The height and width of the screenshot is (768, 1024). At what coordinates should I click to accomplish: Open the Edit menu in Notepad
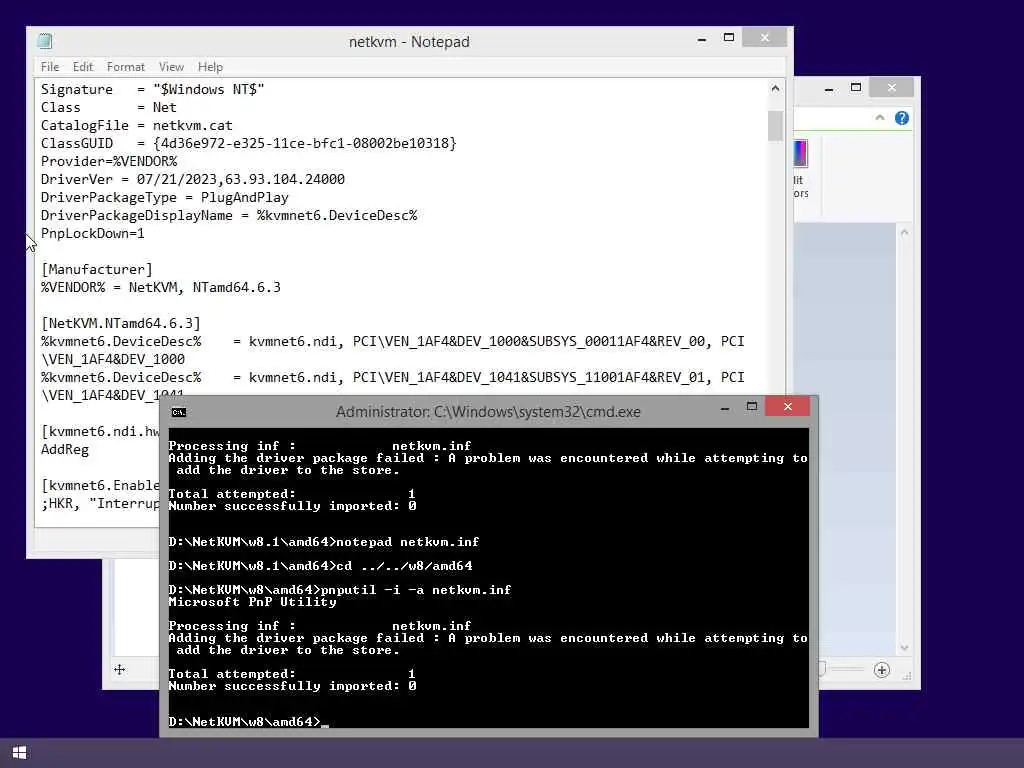(x=83, y=67)
